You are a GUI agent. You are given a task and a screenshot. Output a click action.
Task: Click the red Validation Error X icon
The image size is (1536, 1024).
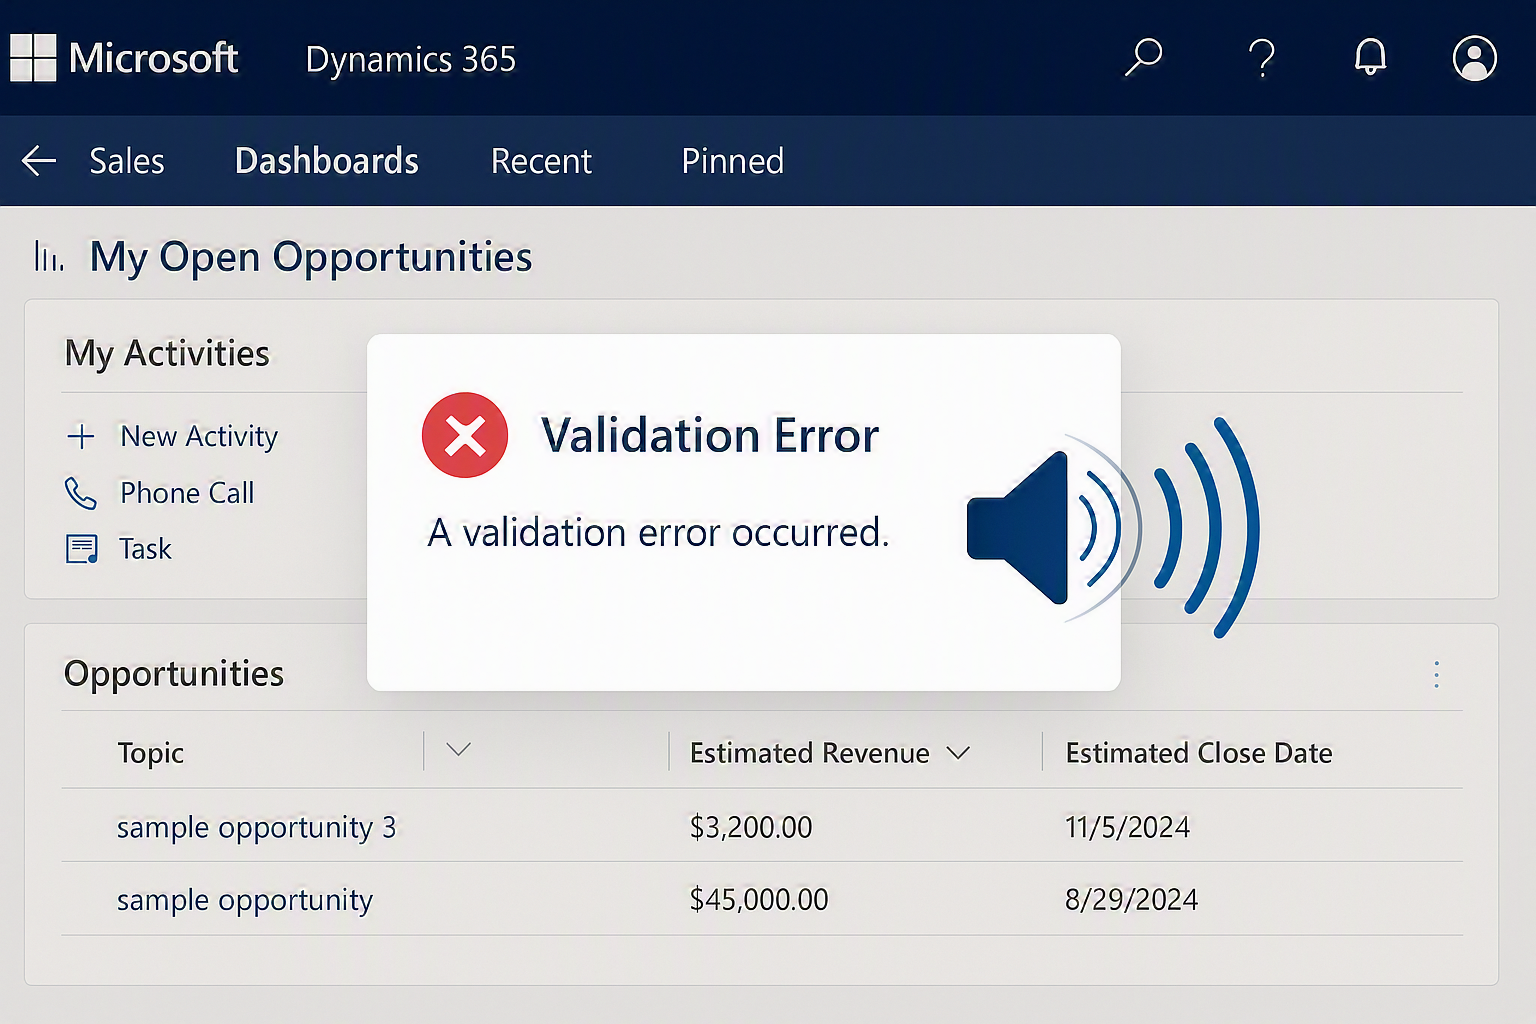pos(465,435)
